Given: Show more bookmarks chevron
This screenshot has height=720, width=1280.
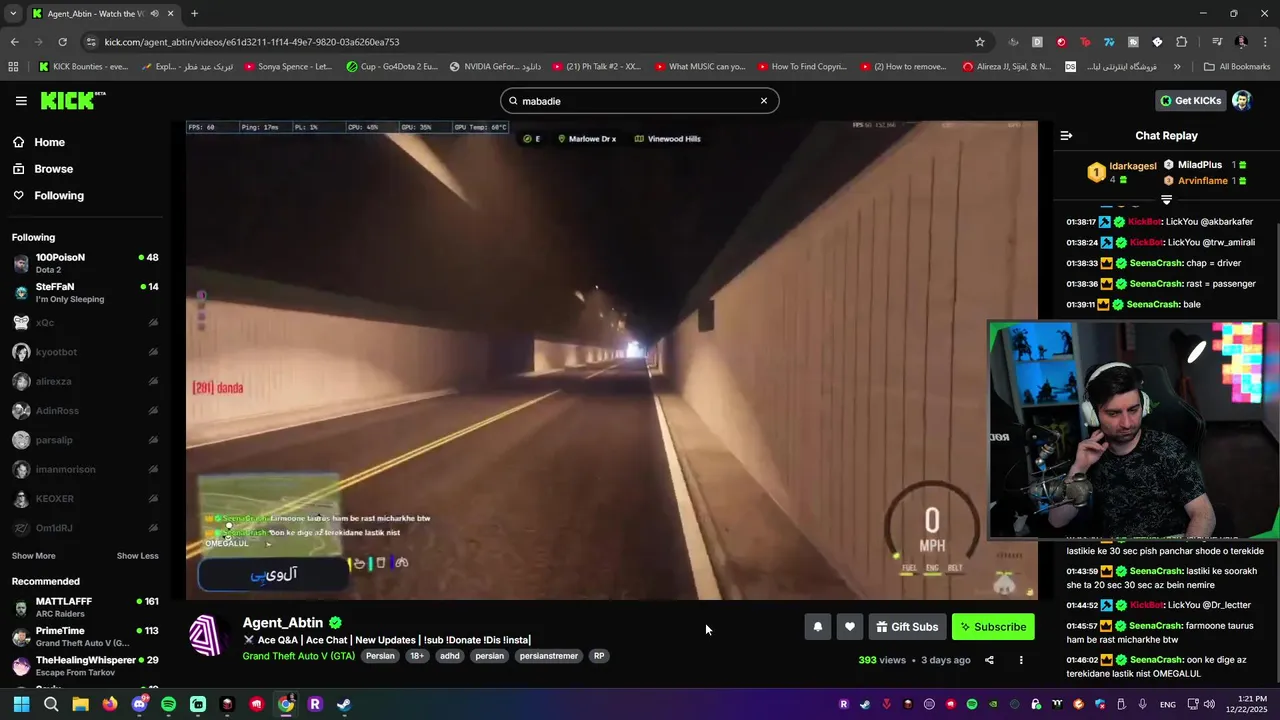Looking at the screenshot, I should coord(1177,67).
